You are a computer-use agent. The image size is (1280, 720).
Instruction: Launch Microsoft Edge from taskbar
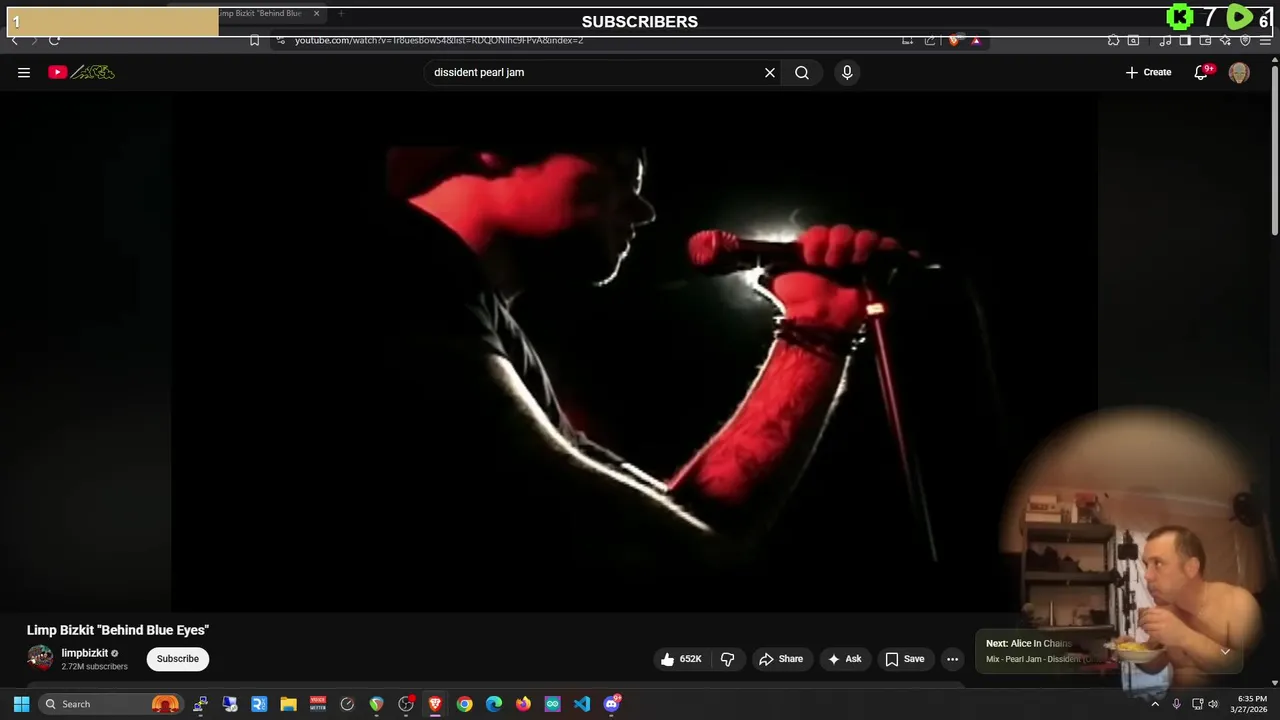tap(494, 704)
